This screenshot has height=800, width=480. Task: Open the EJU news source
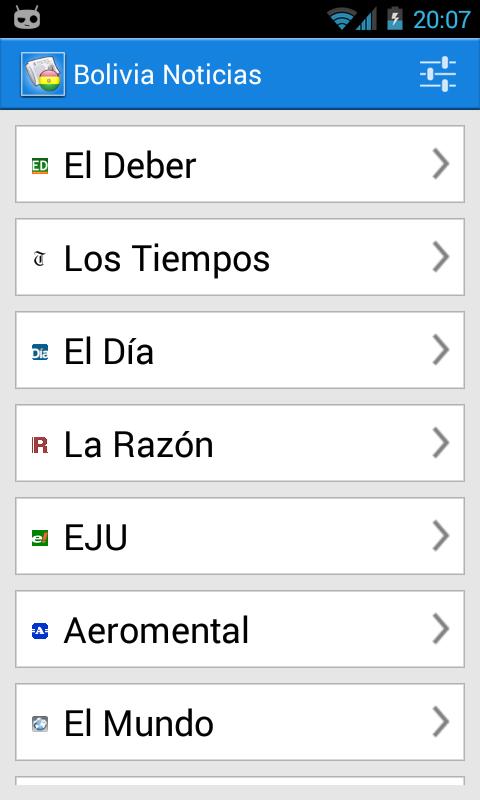coord(240,536)
